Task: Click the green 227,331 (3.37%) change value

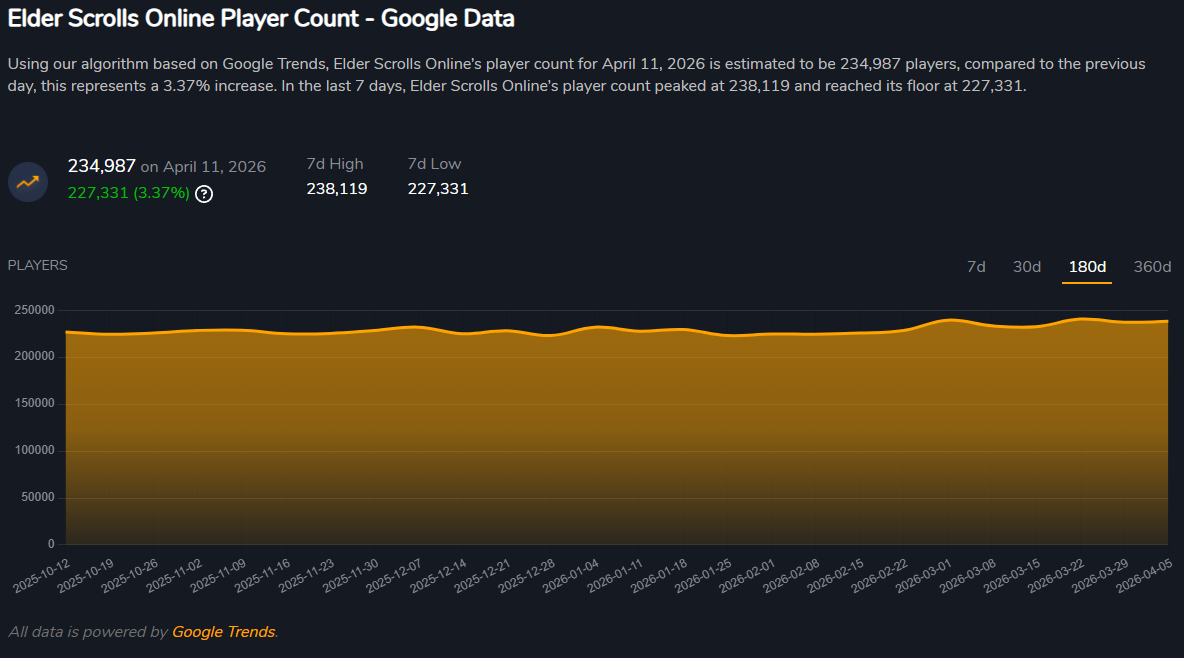Action: pyautogui.click(x=128, y=193)
